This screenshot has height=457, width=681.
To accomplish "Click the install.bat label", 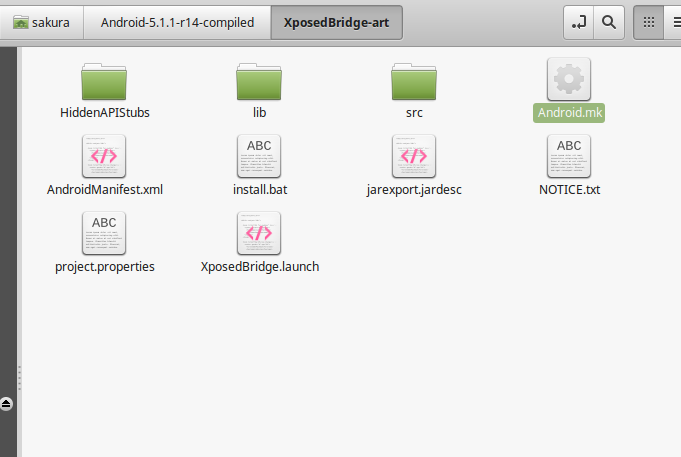I will tap(260, 189).
